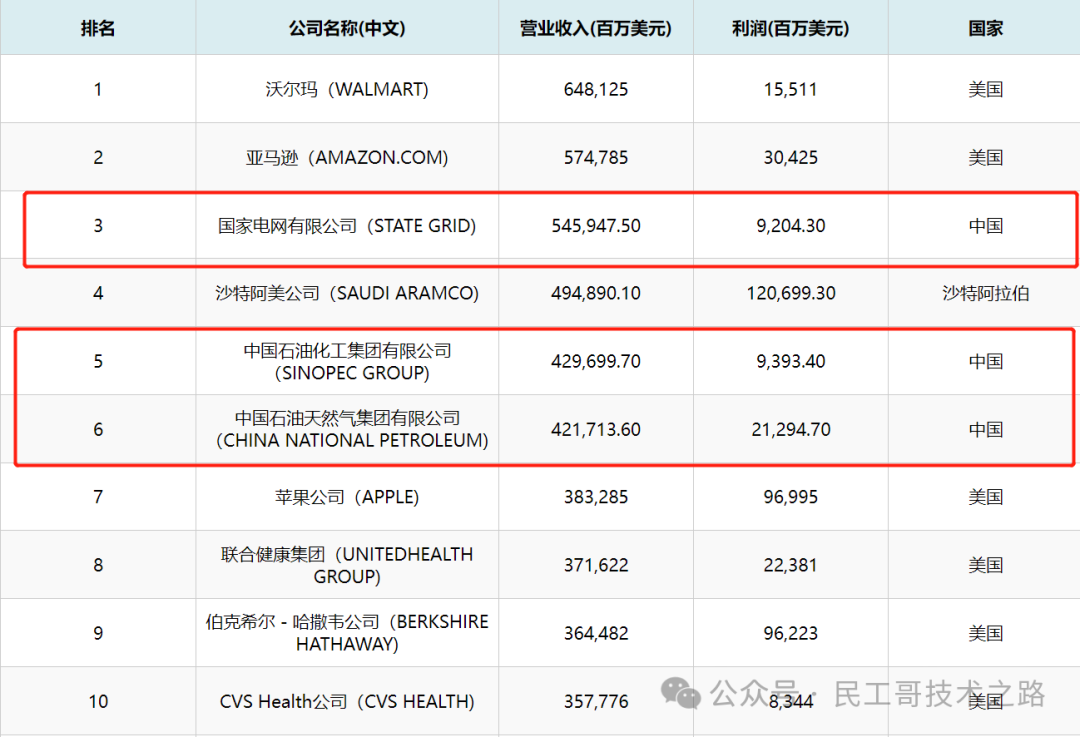Click the 美国 cell in Berkshire Hathaway row
This screenshot has width=1080, height=737.
click(985, 634)
